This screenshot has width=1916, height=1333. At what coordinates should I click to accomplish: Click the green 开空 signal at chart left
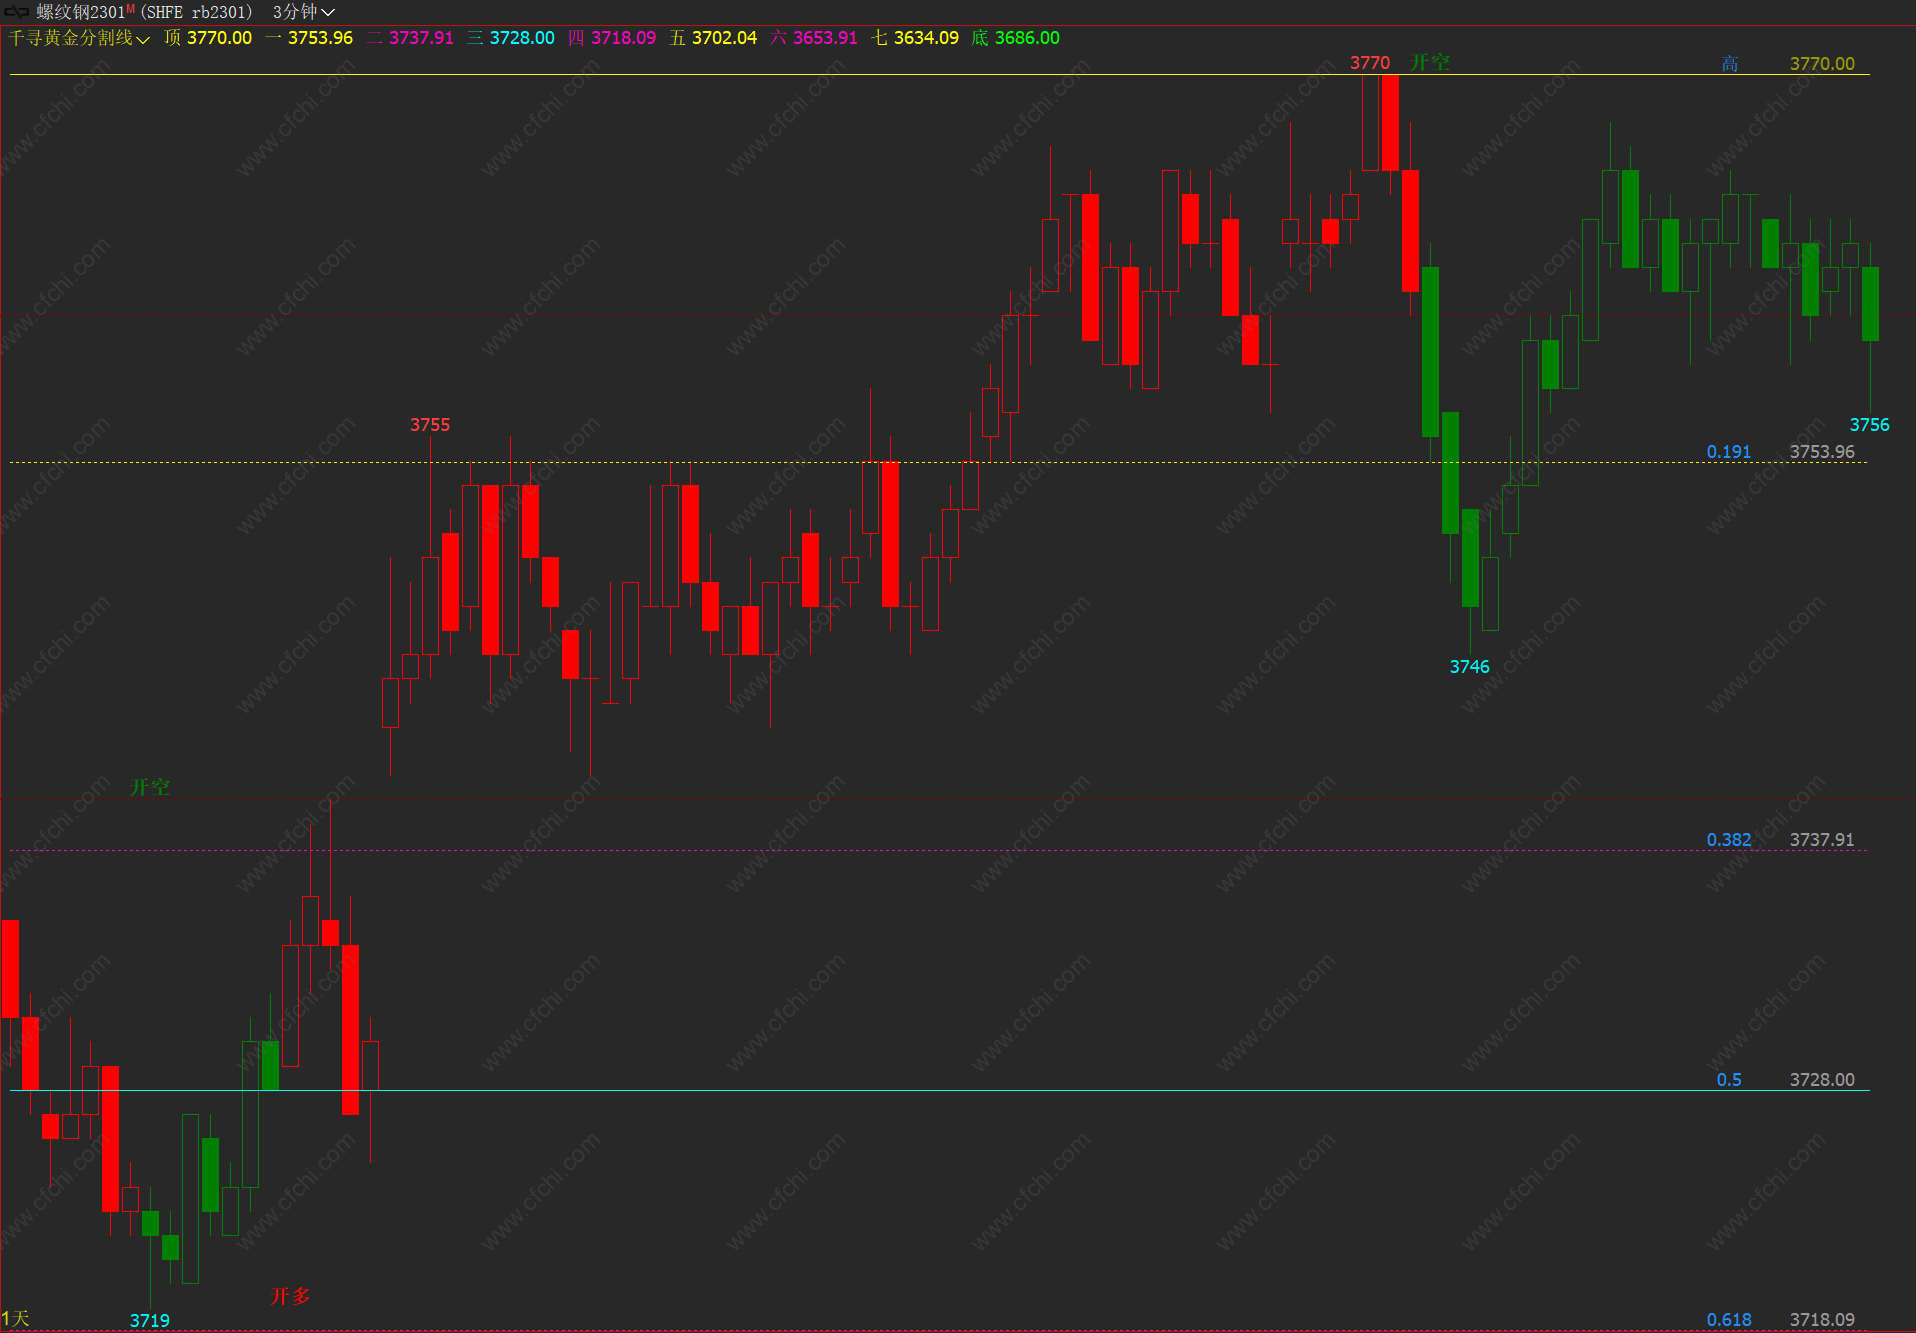coord(150,787)
